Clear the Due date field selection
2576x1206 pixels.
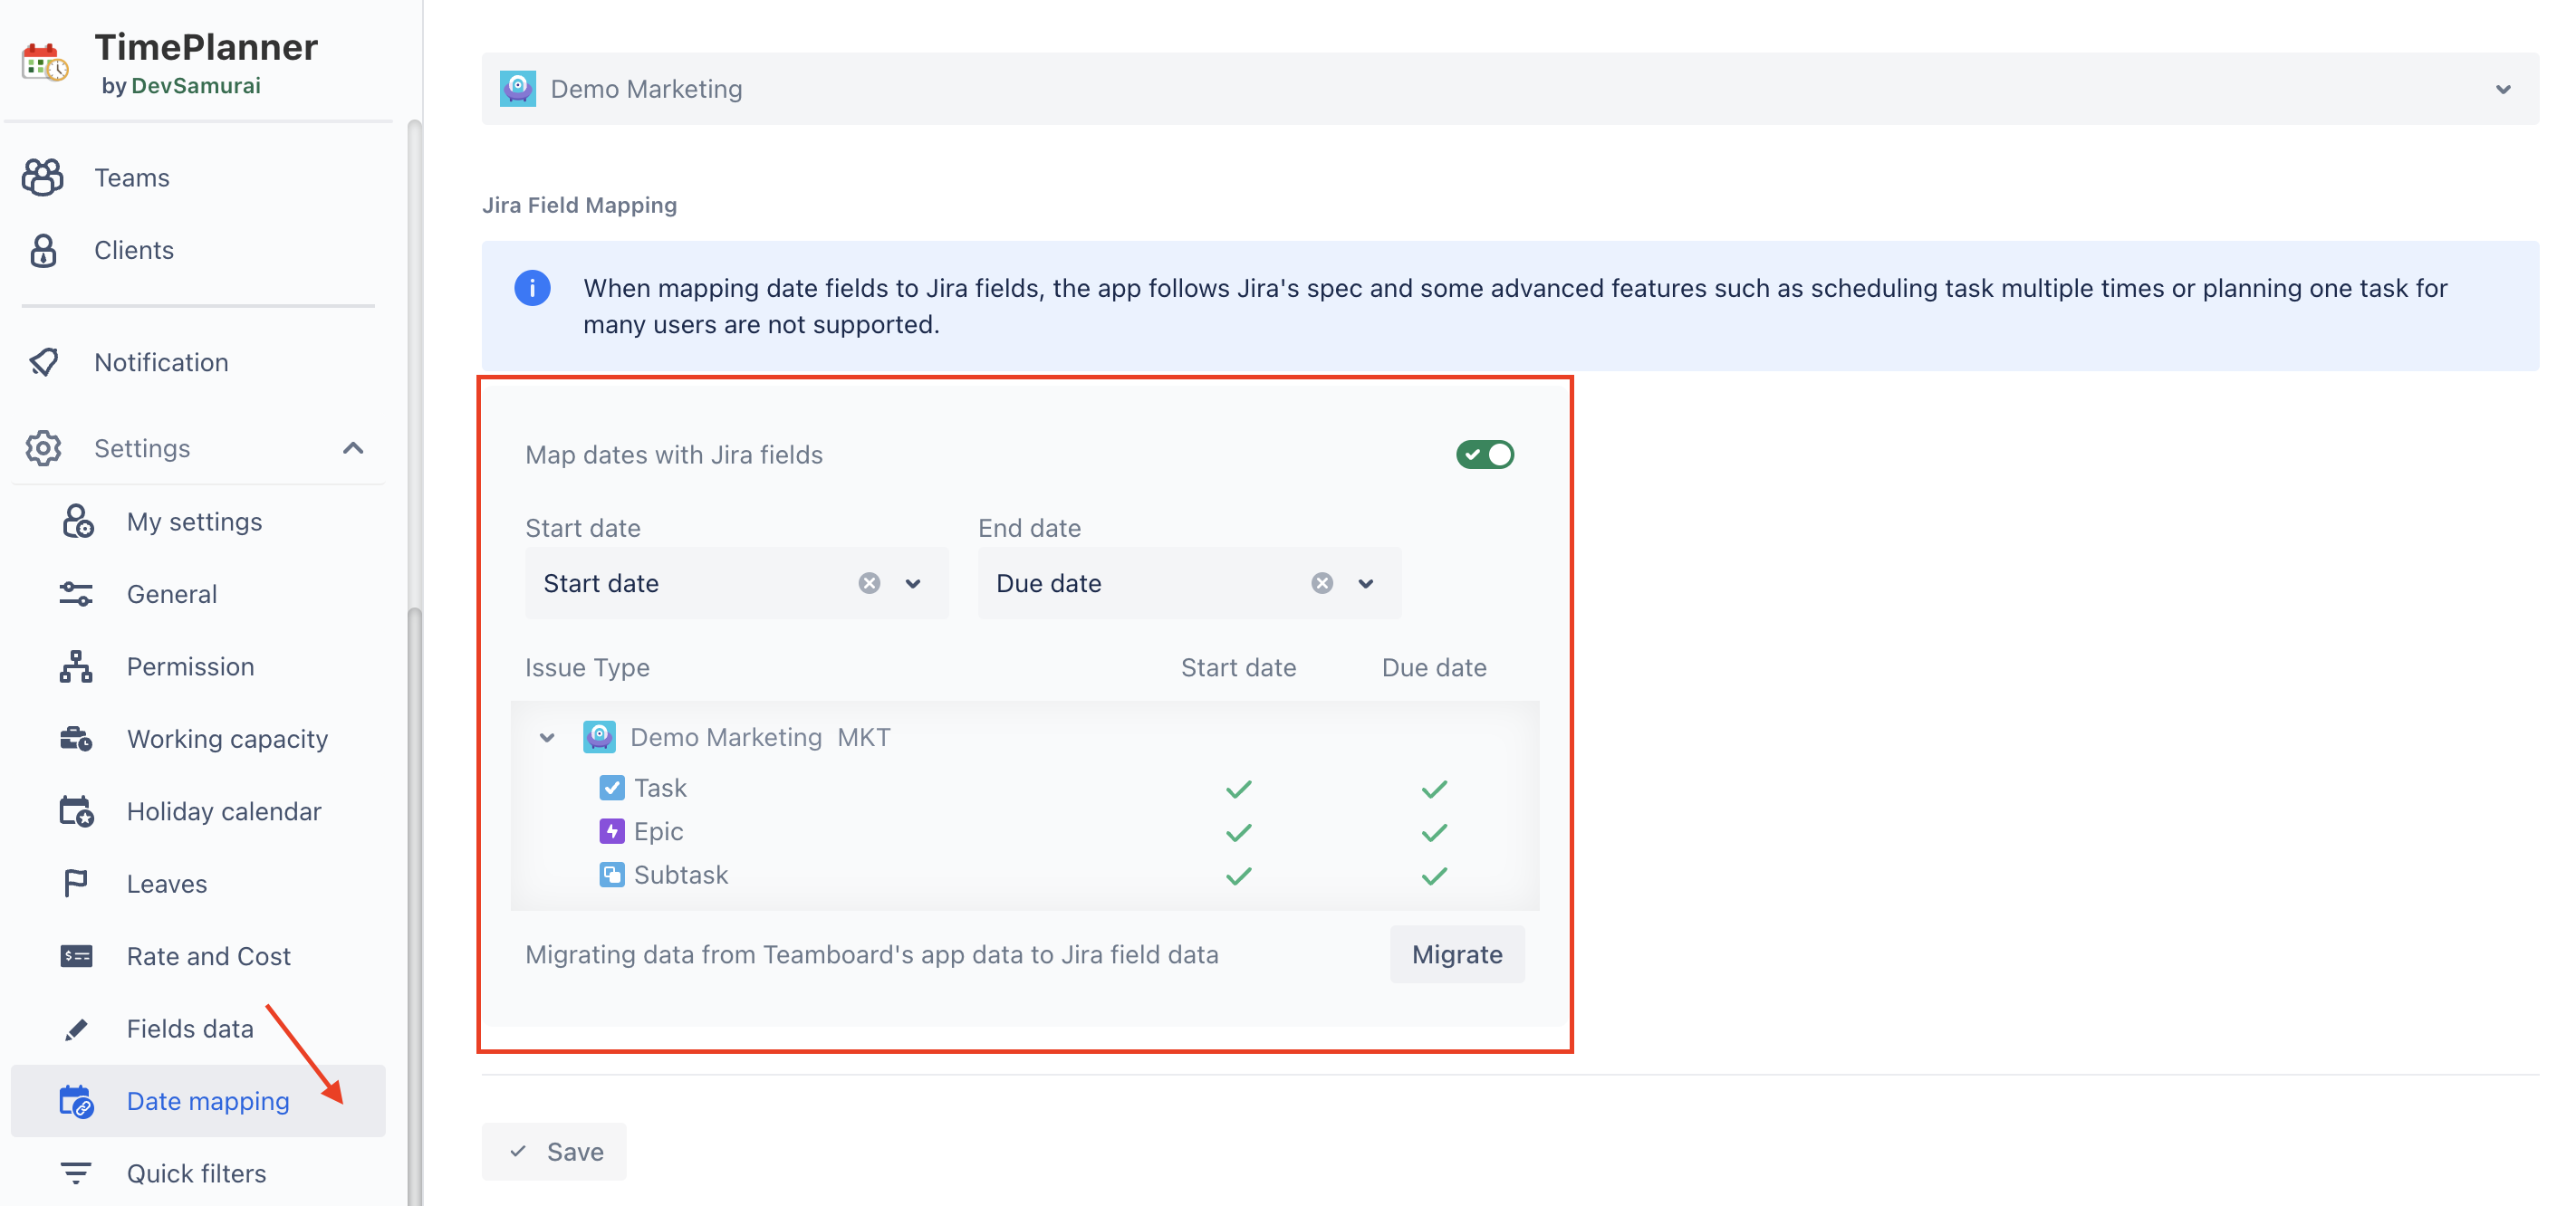click(1322, 583)
